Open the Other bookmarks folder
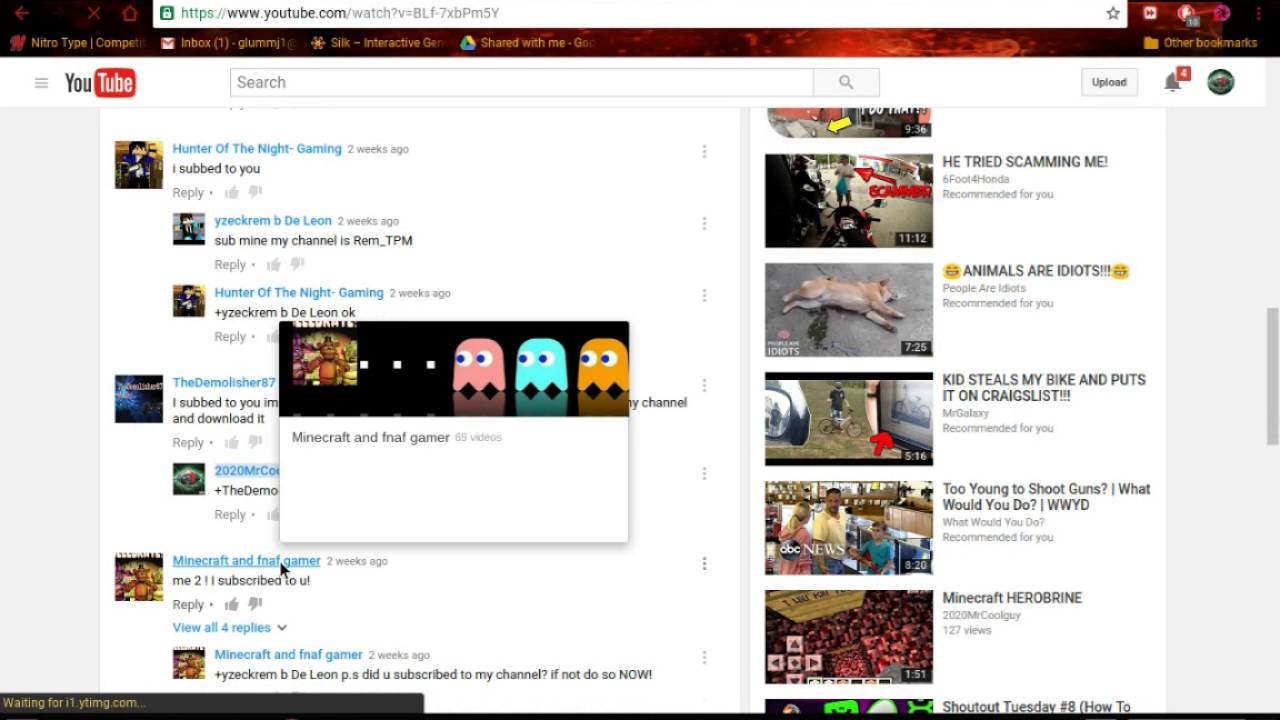This screenshot has height=720, width=1280. [x=1200, y=43]
